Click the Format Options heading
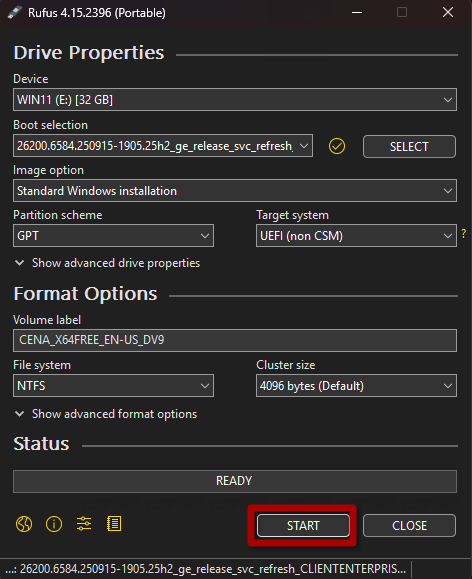 click(x=85, y=294)
